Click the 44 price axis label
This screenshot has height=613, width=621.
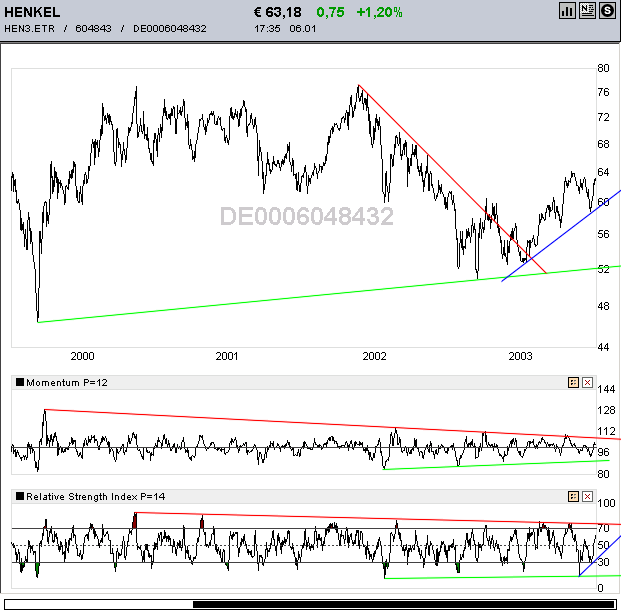click(x=603, y=347)
